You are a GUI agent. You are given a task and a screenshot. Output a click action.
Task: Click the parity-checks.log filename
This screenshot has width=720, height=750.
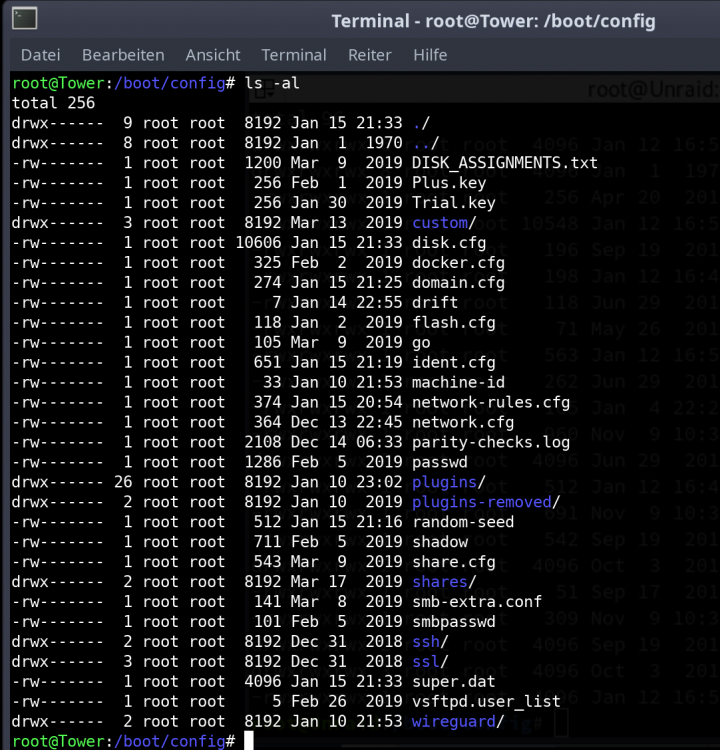[491, 442]
